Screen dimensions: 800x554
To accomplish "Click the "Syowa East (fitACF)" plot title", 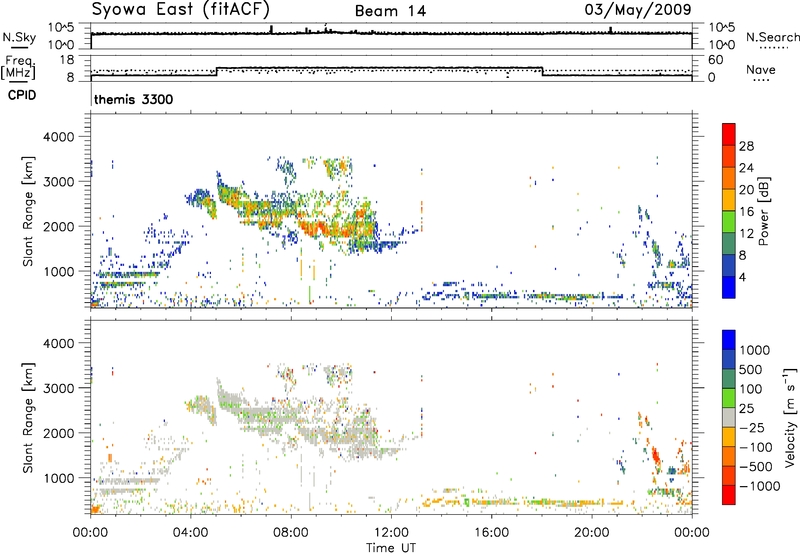I will pyautogui.click(x=181, y=10).
